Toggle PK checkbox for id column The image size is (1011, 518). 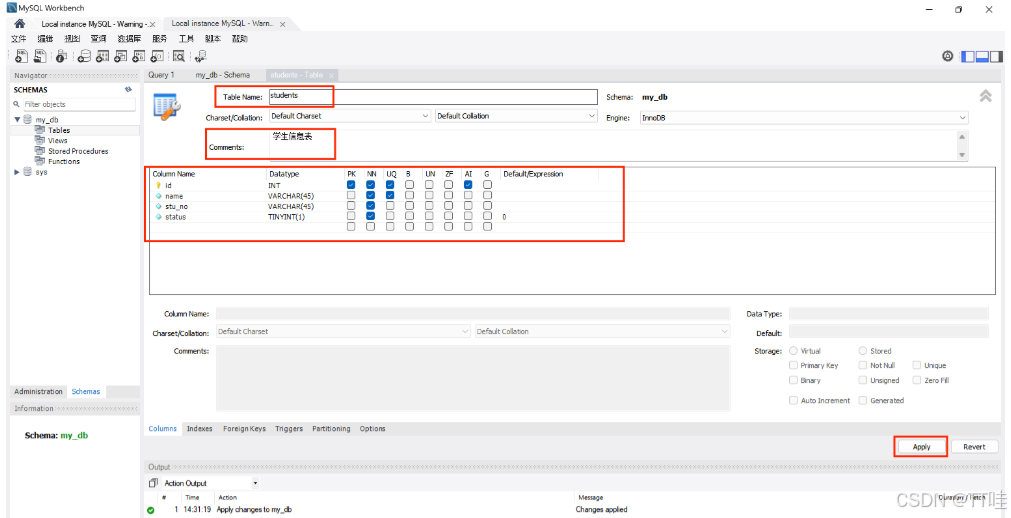[351, 185]
